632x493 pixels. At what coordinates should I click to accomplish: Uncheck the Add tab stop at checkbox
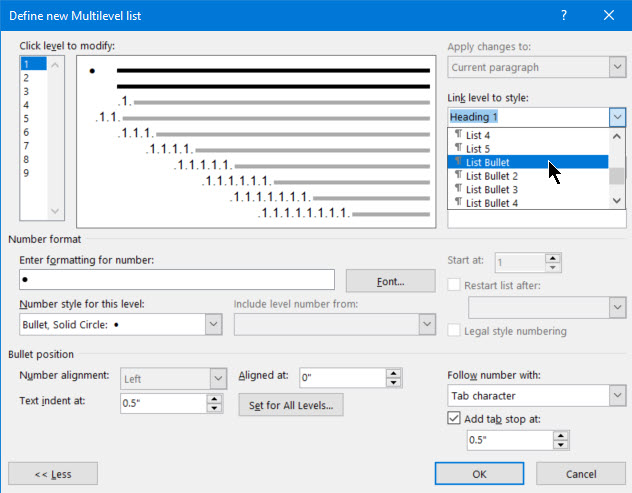(x=454, y=418)
